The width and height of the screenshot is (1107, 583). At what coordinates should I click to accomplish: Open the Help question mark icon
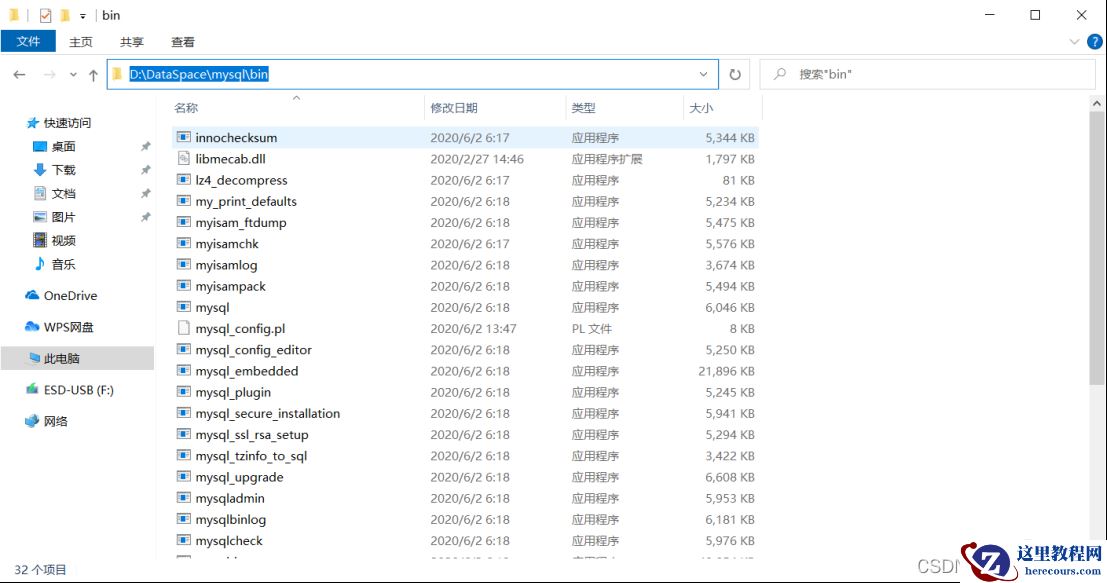pos(1093,42)
